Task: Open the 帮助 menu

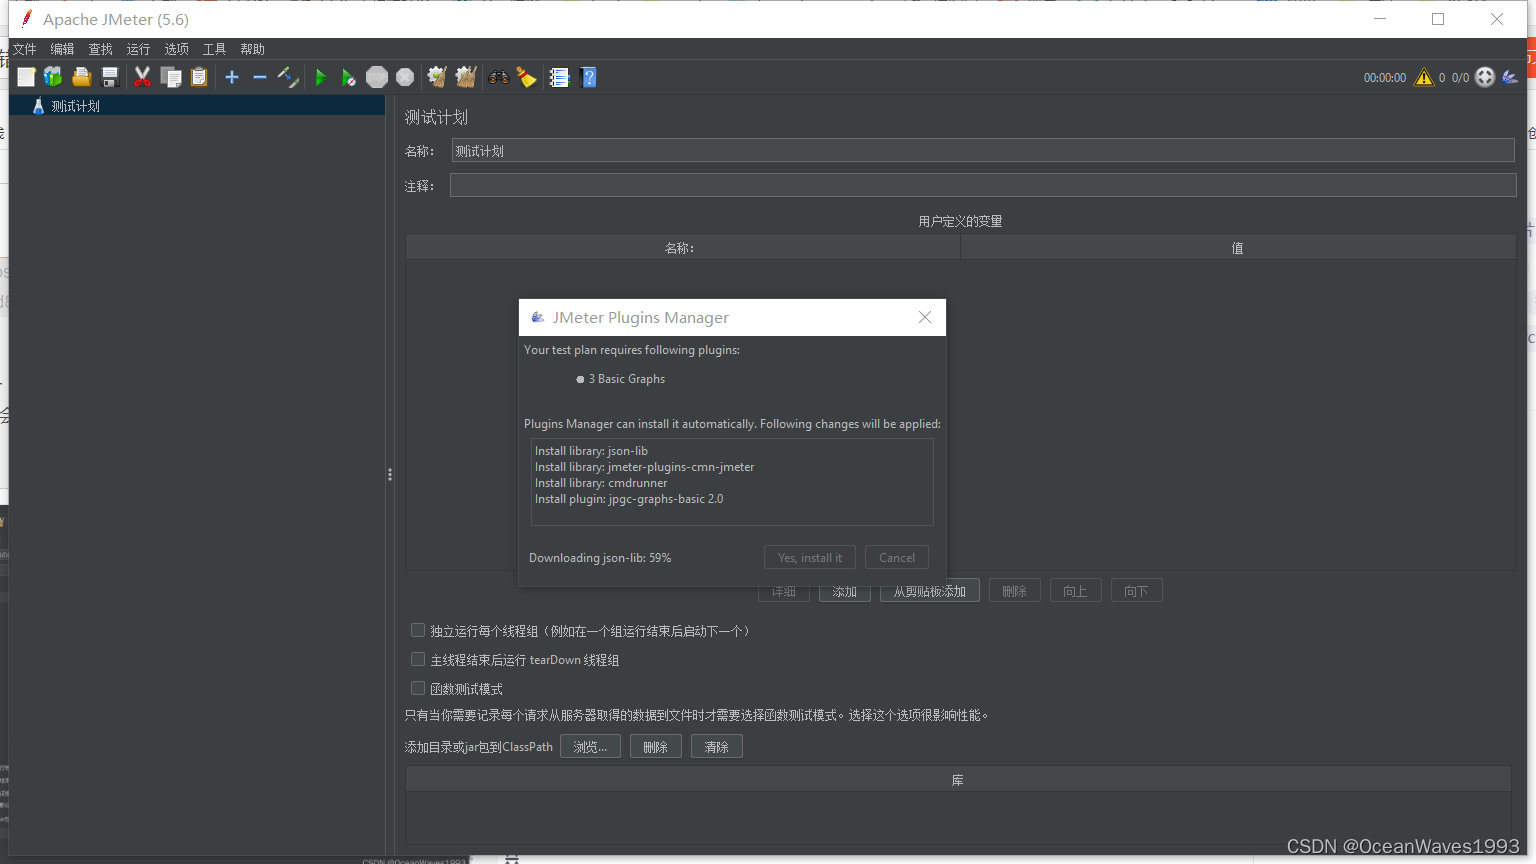Action: (252, 49)
